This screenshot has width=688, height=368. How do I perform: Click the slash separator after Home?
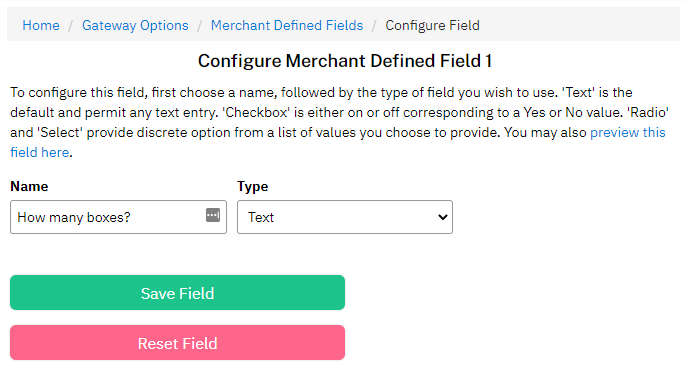tap(71, 25)
